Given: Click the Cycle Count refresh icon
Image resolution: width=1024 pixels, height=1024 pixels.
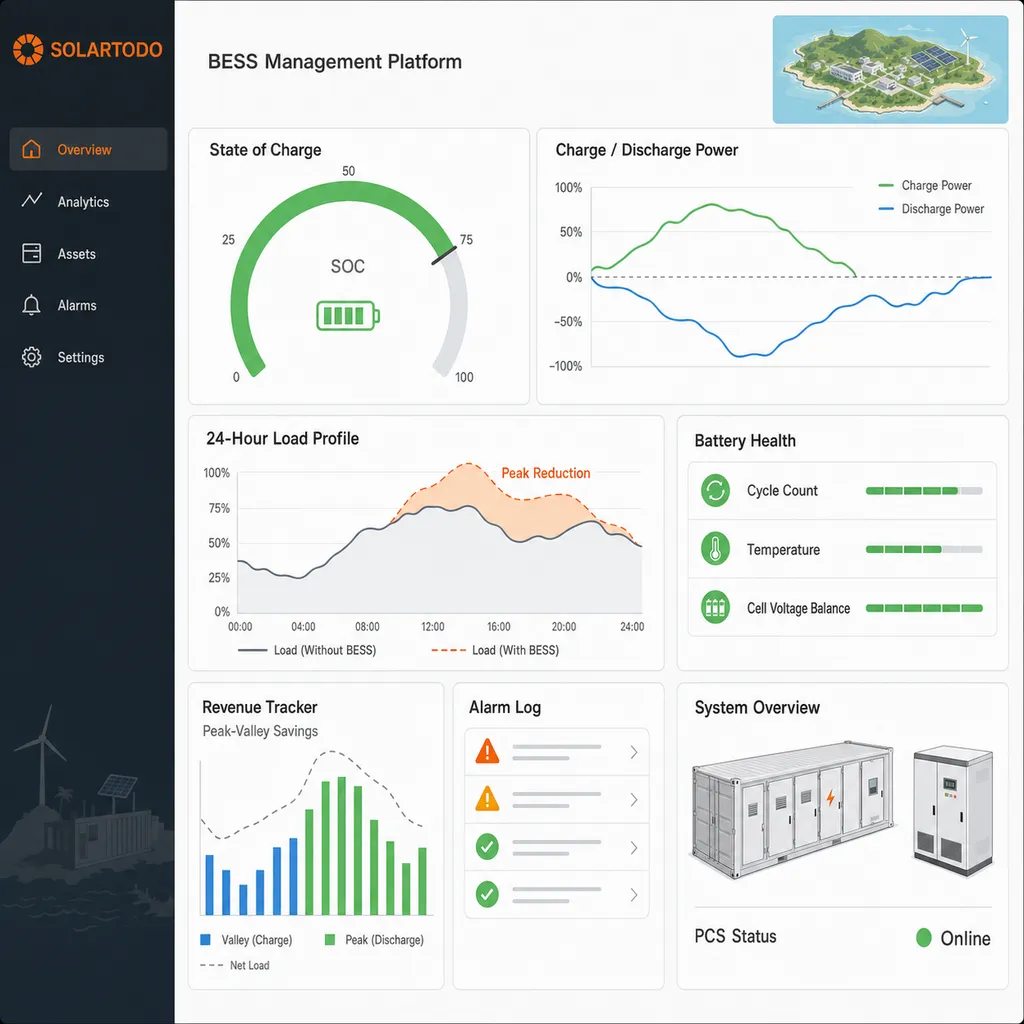Looking at the screenshot, I should [715, 490].
